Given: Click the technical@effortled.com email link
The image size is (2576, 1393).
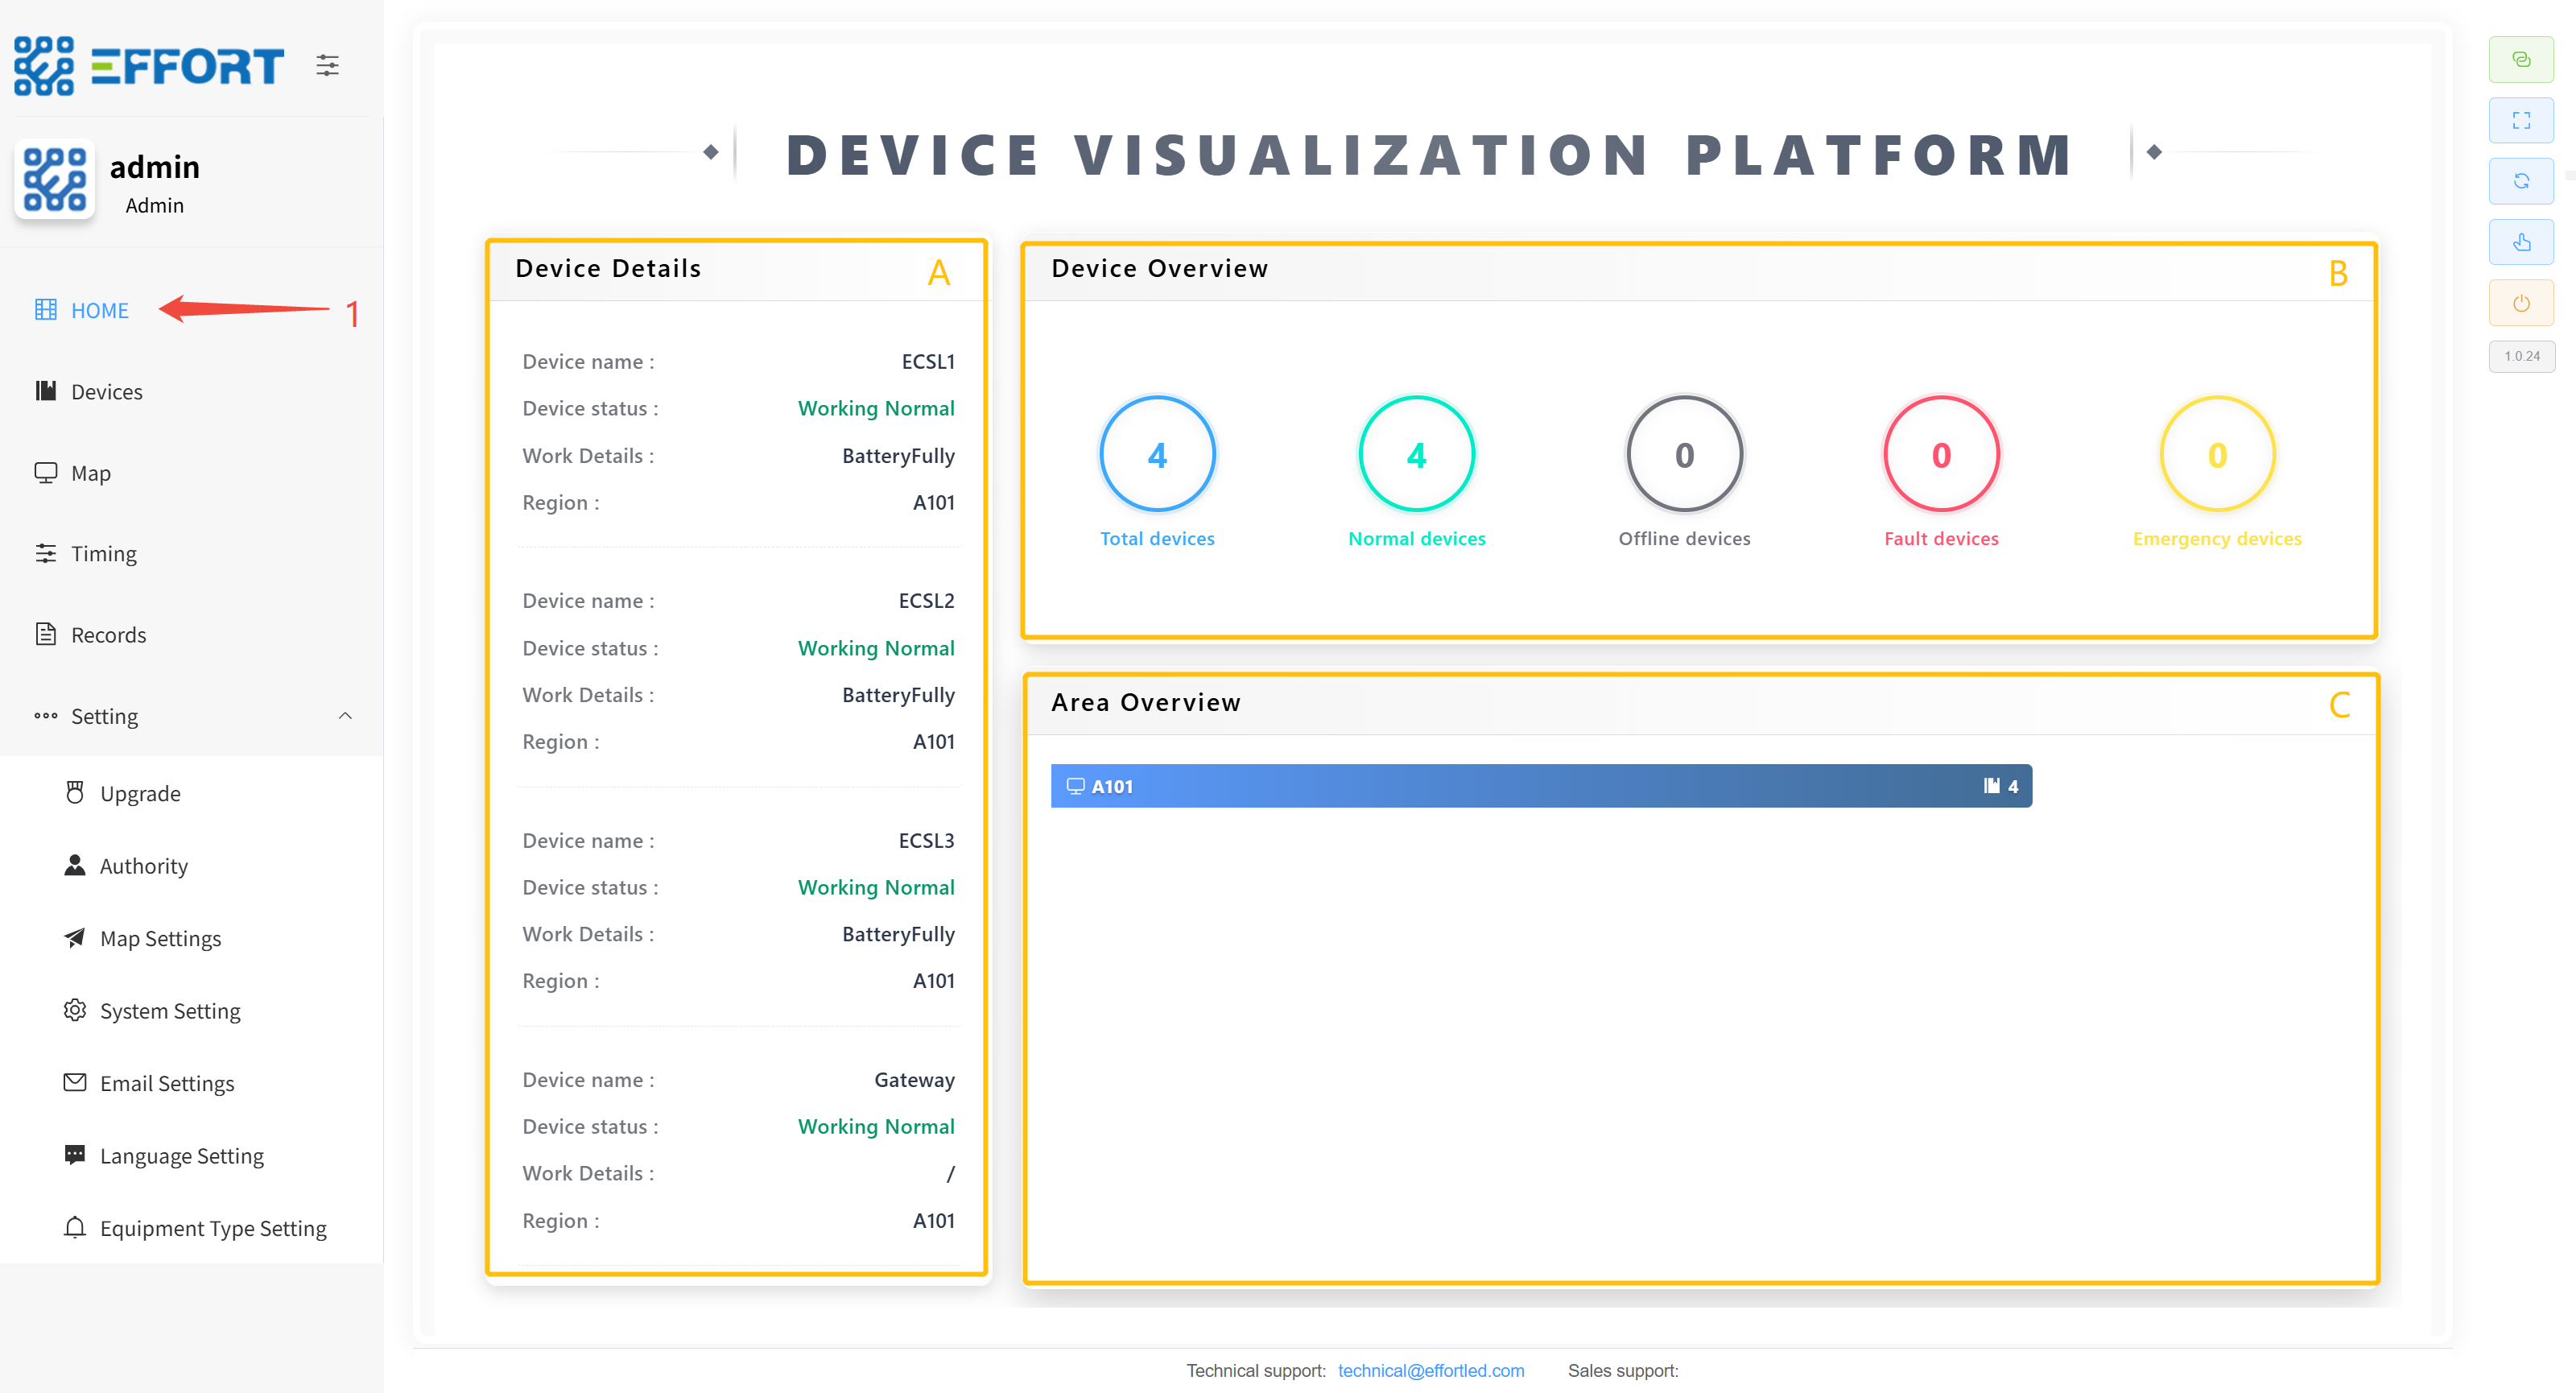Looking at the screenshot, I should [1430, 1370].
